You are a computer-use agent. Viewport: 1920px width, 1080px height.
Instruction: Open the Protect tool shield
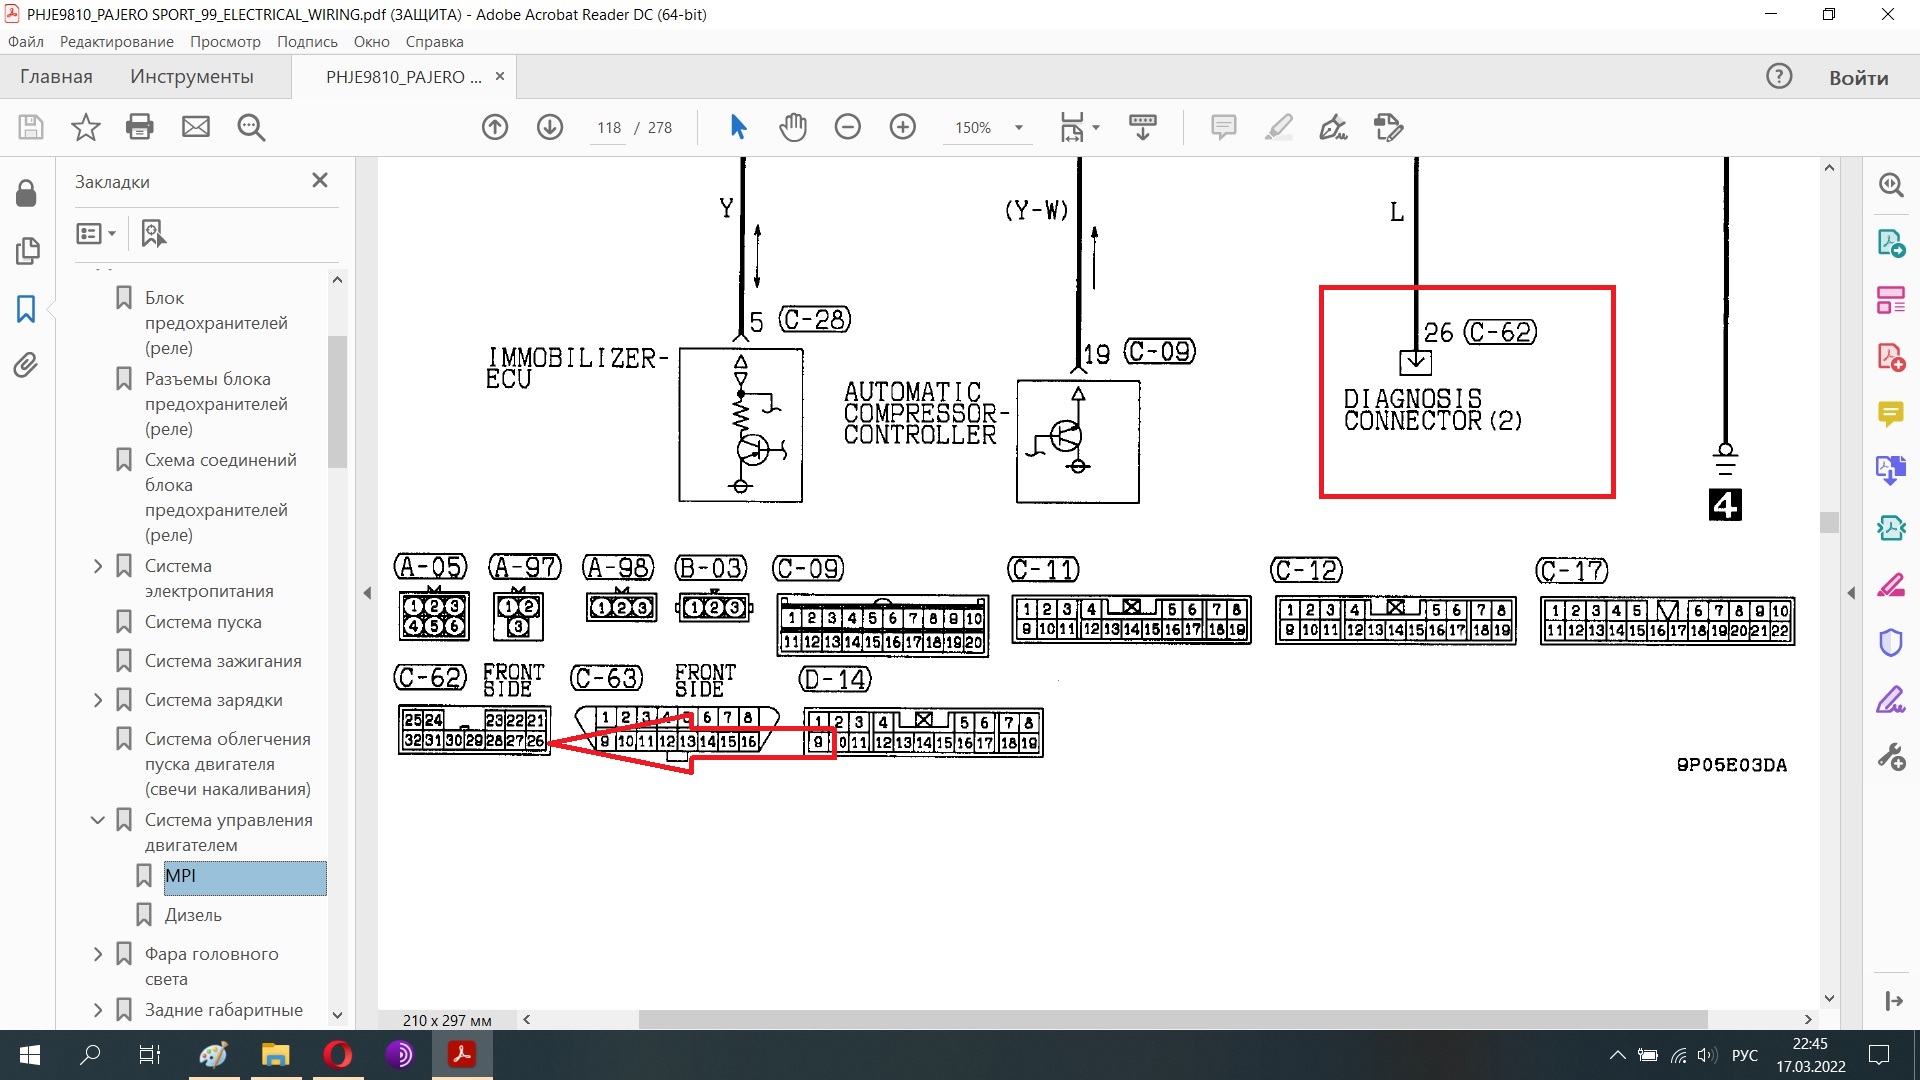pos(1891,642)
